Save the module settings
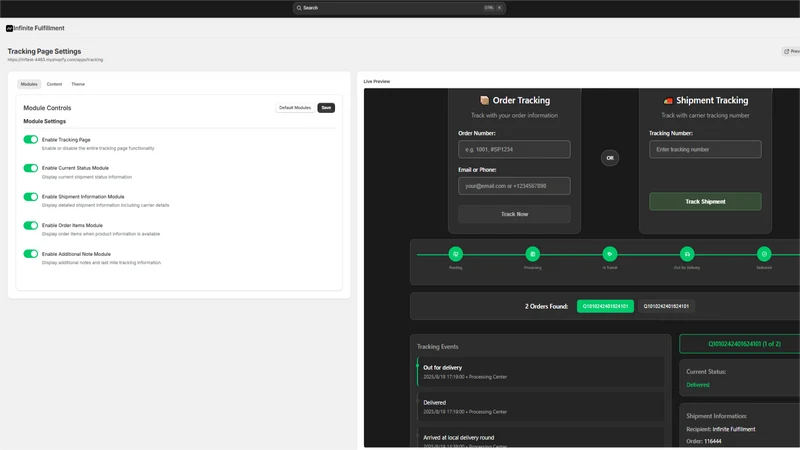Screen dimensions: 800x450 pyautogui.click(x=326, y=108)
